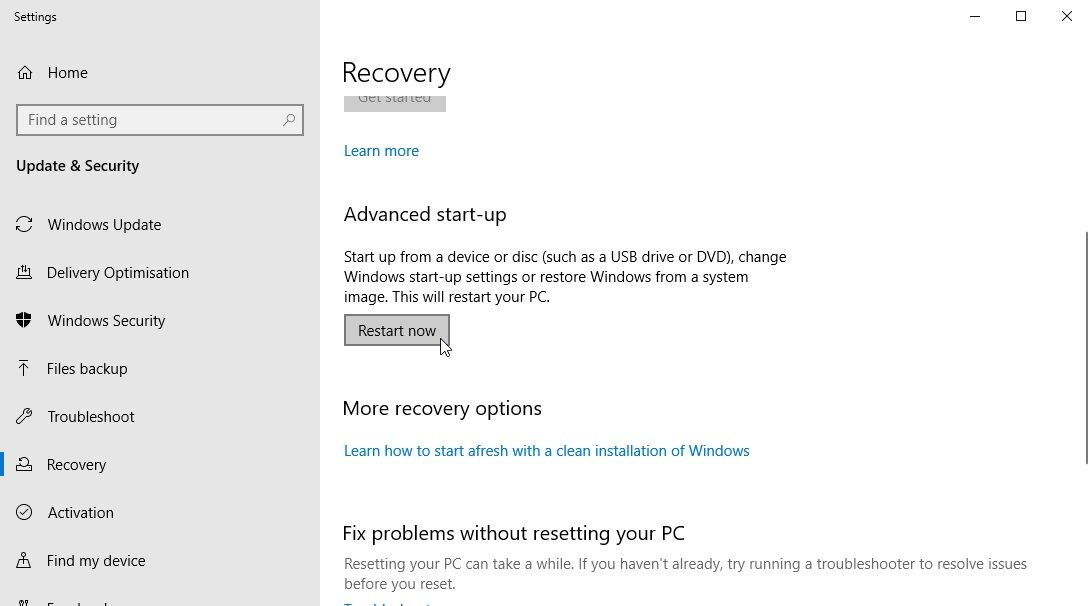
Task: Open the Troubleshoot link at the bottom
Action: 385,603
